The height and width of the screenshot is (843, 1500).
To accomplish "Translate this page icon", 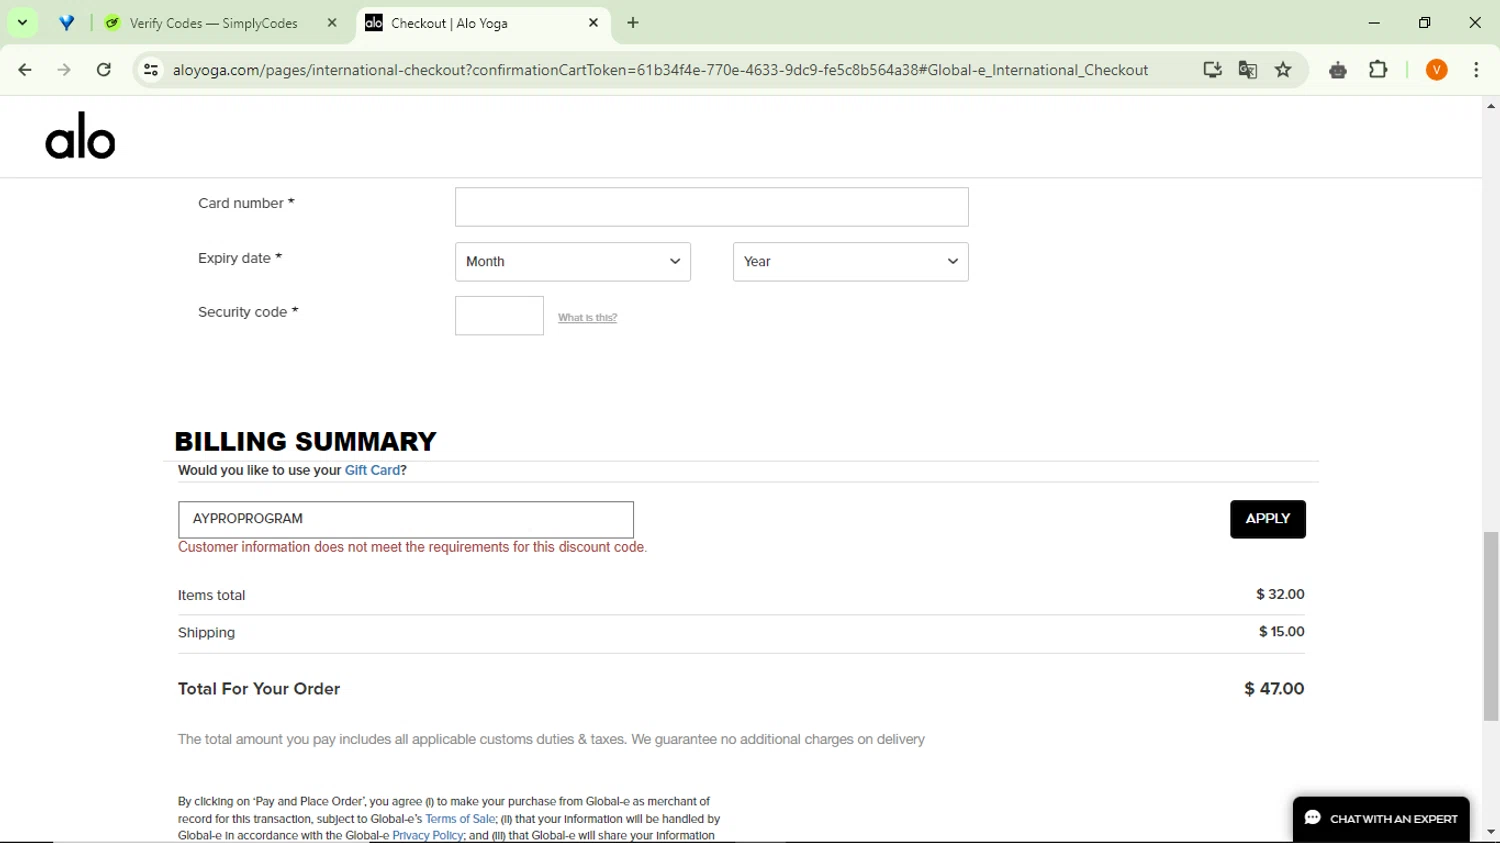I will [1248, 70].
